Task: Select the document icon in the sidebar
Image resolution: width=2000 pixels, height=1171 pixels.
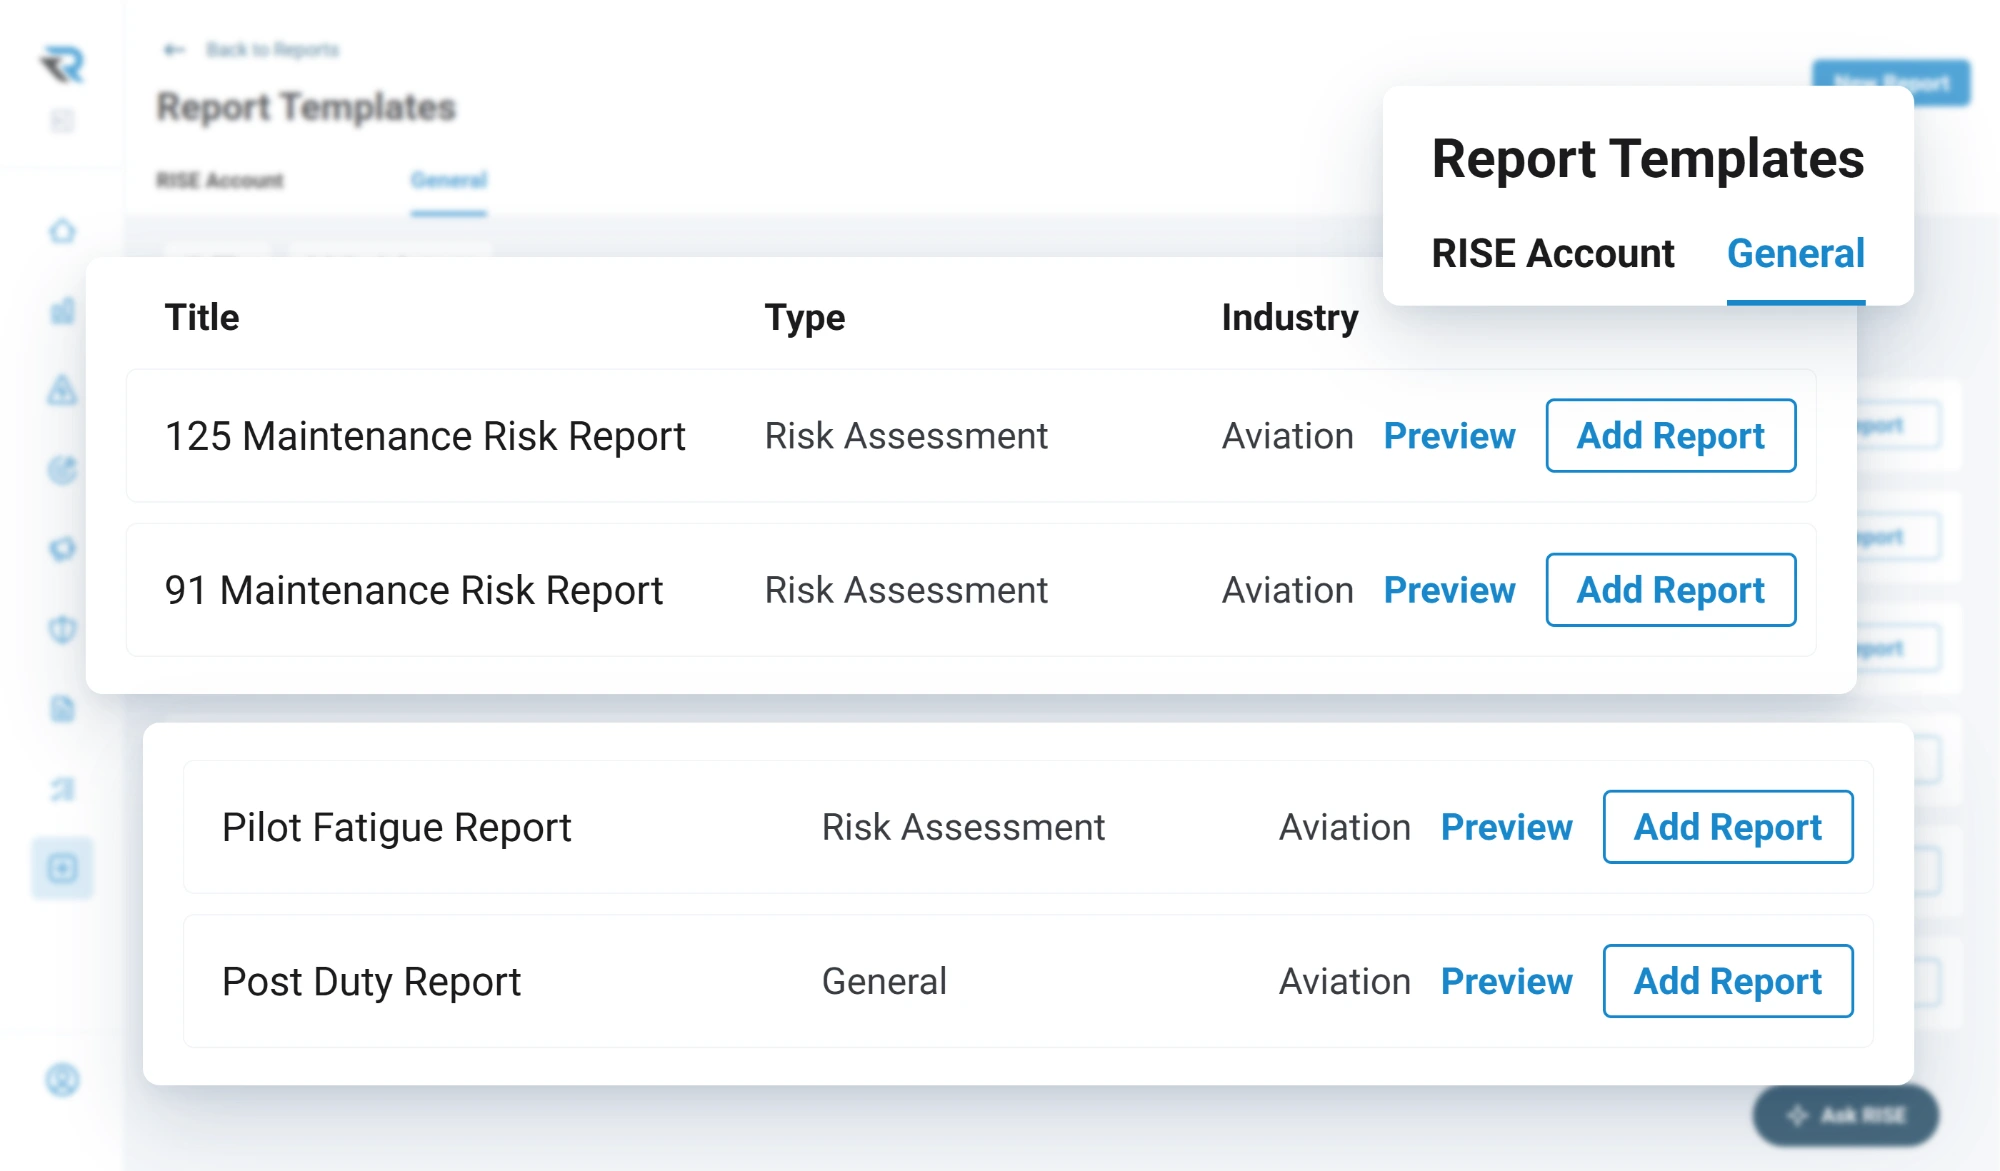Action: pos(62,709)
